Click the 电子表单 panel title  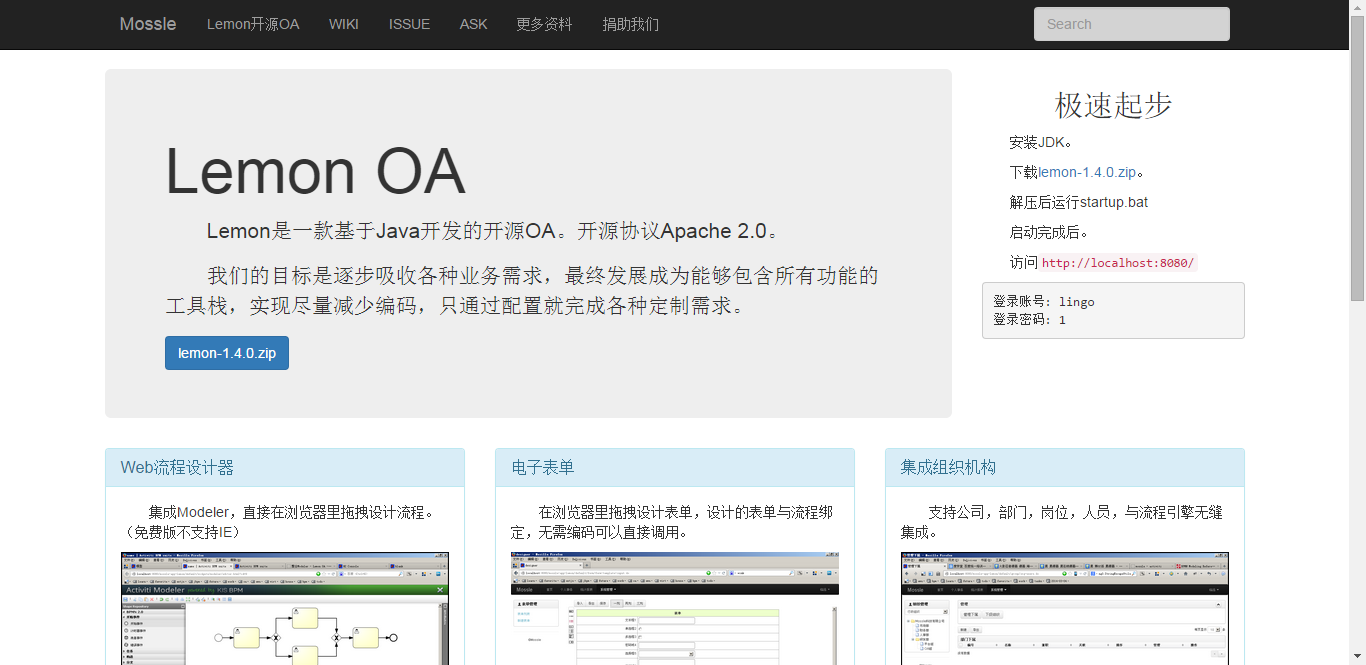coord(543,467)
